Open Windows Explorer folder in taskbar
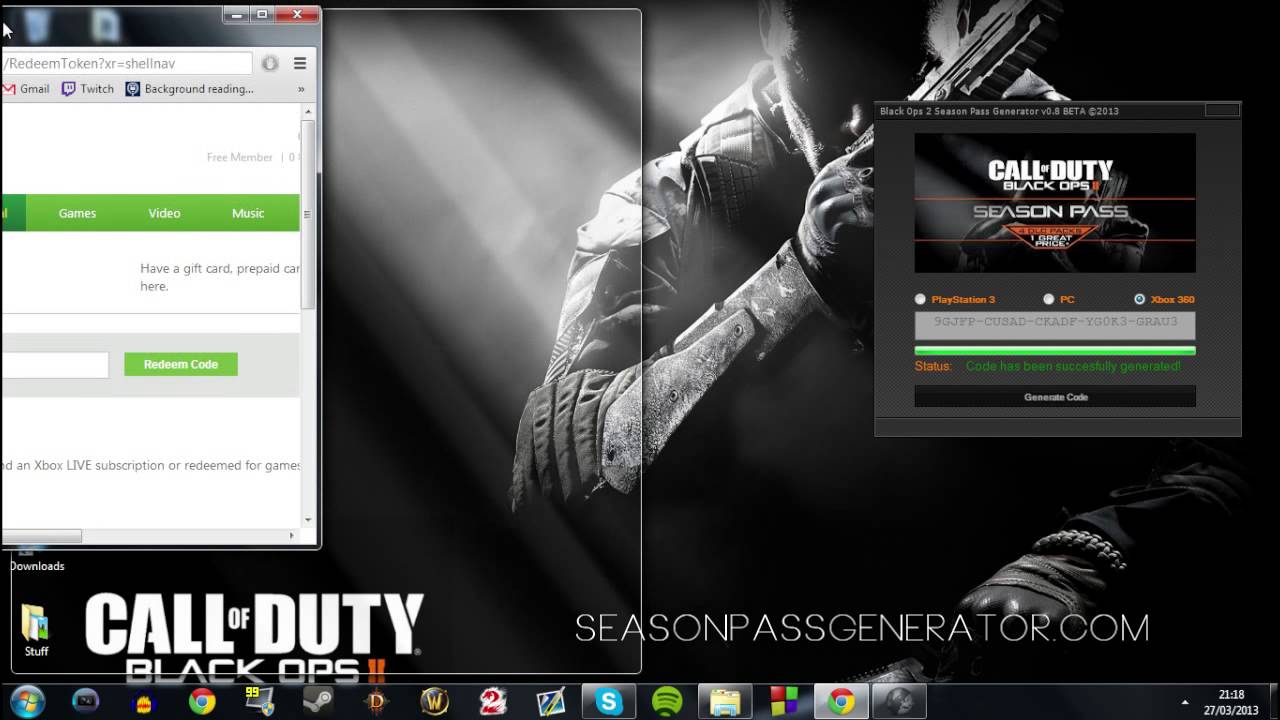The height and width of the screenshot is (720, 1280). pos(725,702)
